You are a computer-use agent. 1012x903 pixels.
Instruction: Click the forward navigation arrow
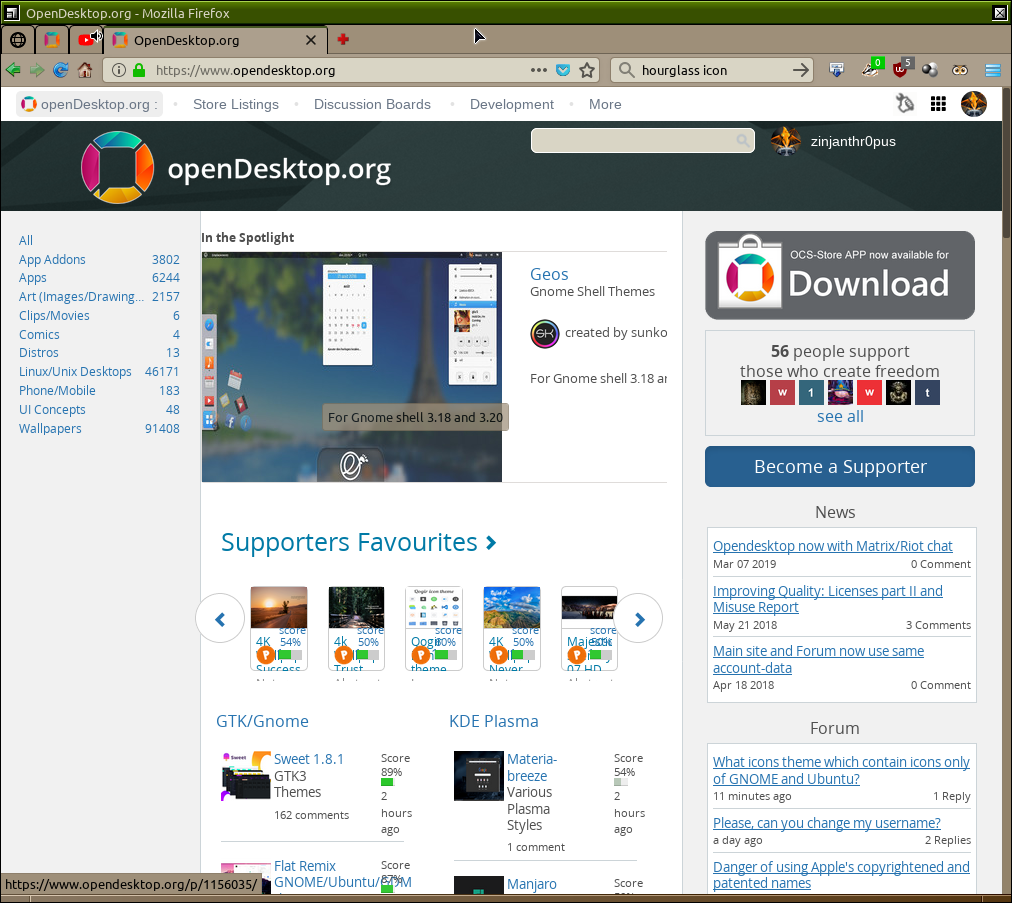click(x=36, y=70)
